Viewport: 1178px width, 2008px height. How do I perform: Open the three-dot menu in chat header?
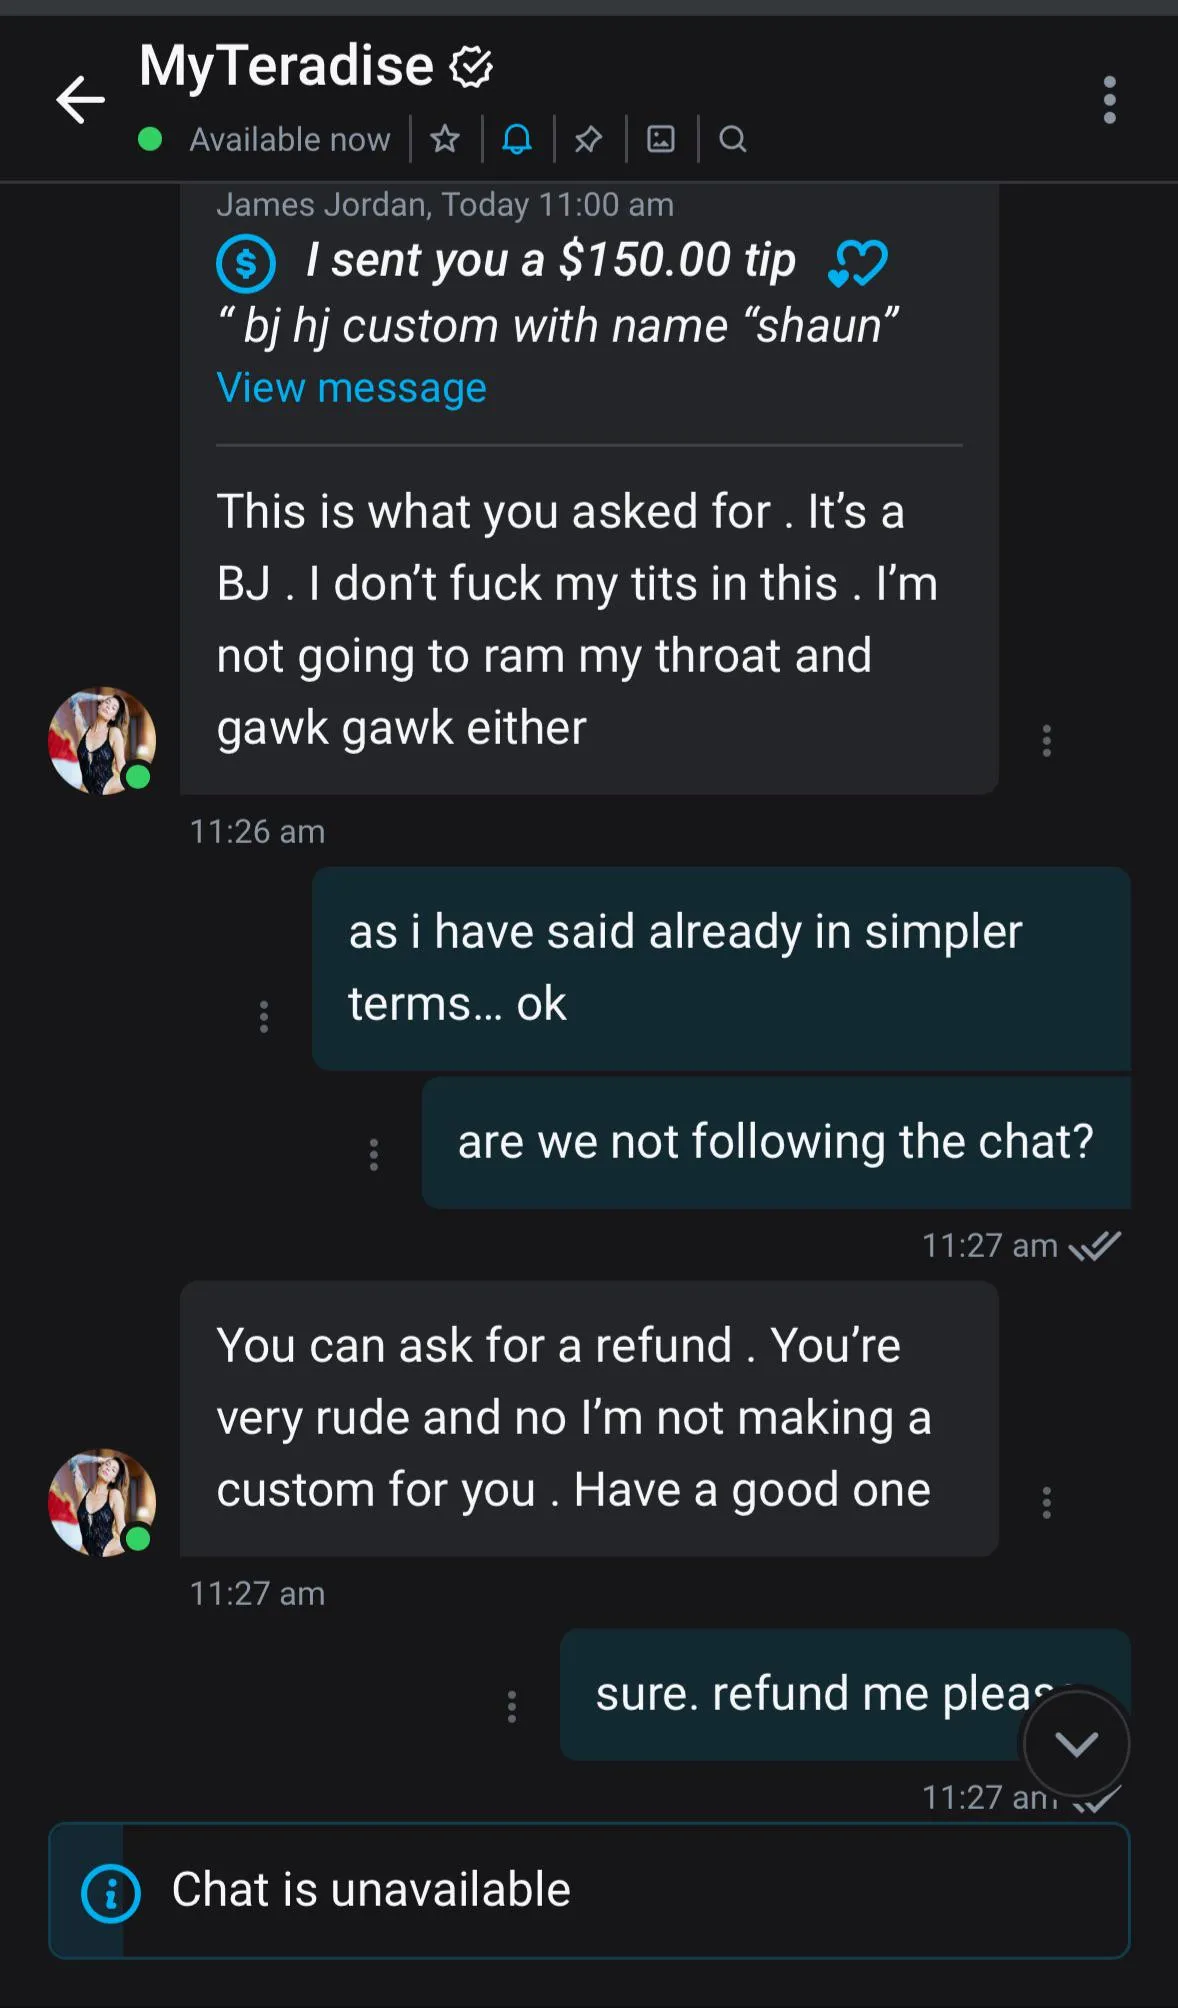(1109, 100)
